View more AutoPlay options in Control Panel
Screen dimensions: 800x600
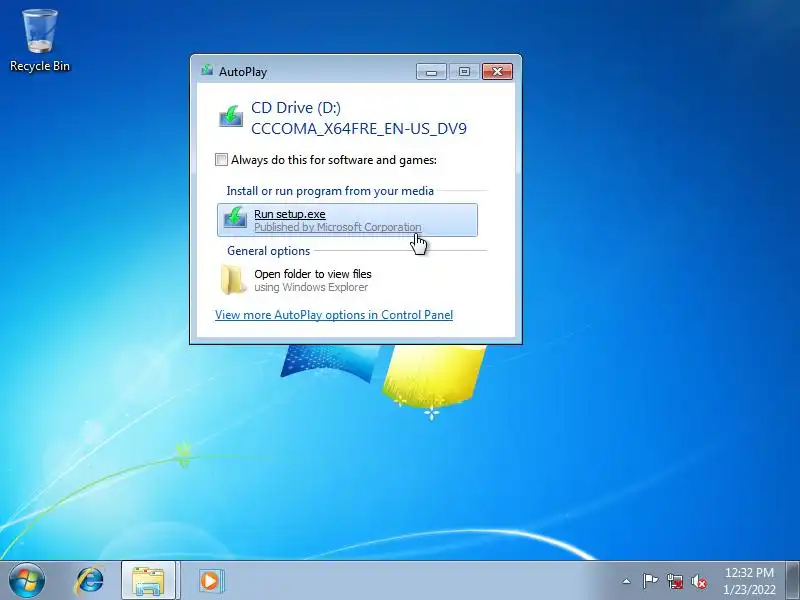pyautogui.click(x=334, y=315)
